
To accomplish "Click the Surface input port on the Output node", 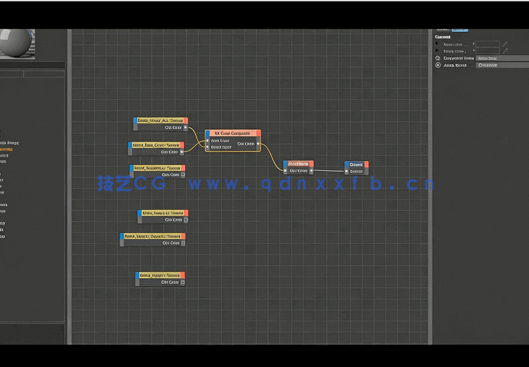I will pos(346,171).
